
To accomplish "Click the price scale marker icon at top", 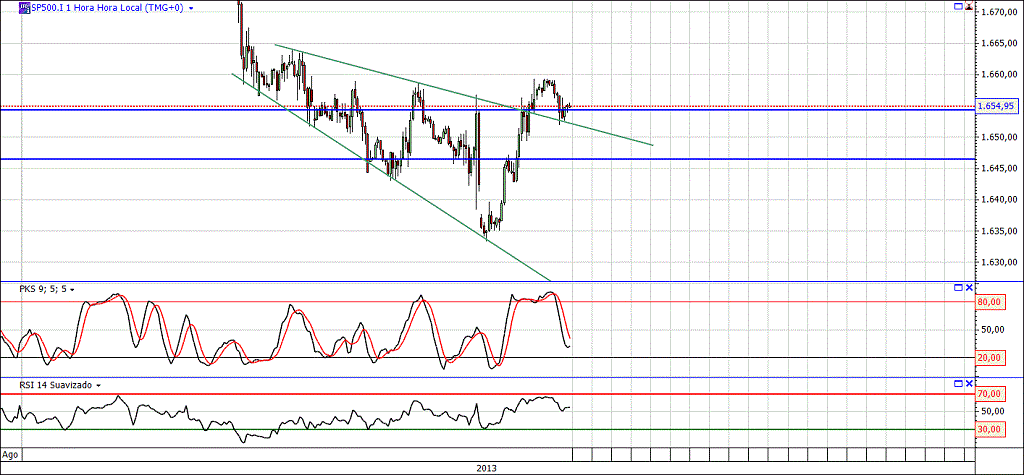I will tap(969, 7).
